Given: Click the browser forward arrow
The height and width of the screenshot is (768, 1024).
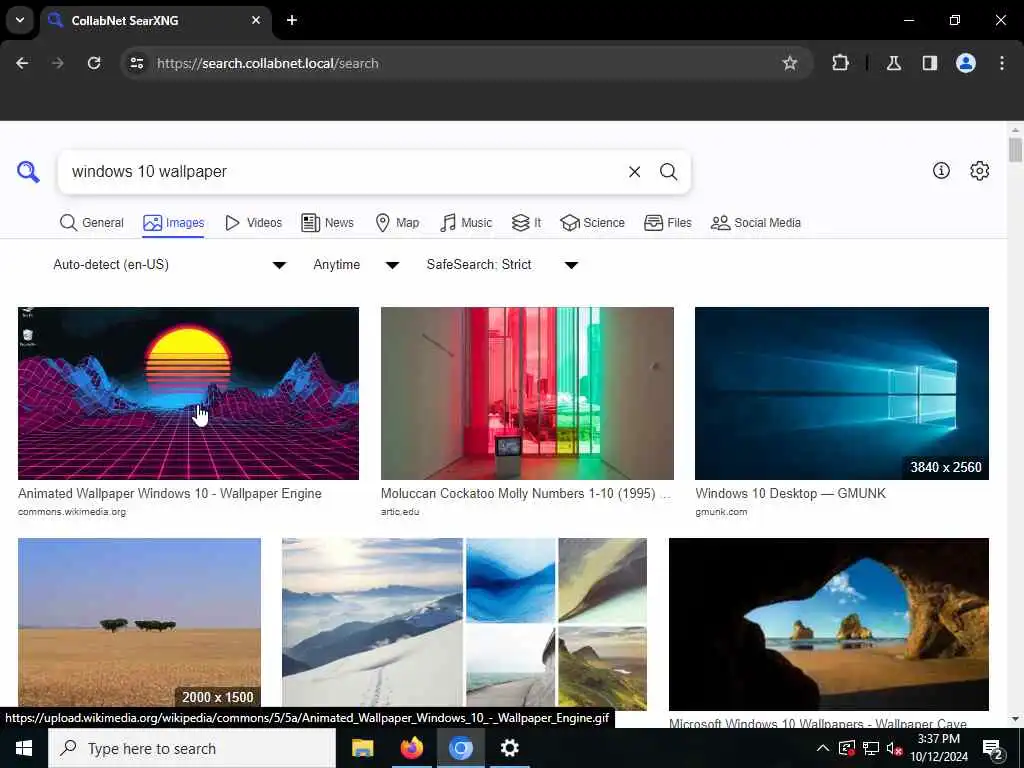Looking at the screenshot, I should (57, 63).
